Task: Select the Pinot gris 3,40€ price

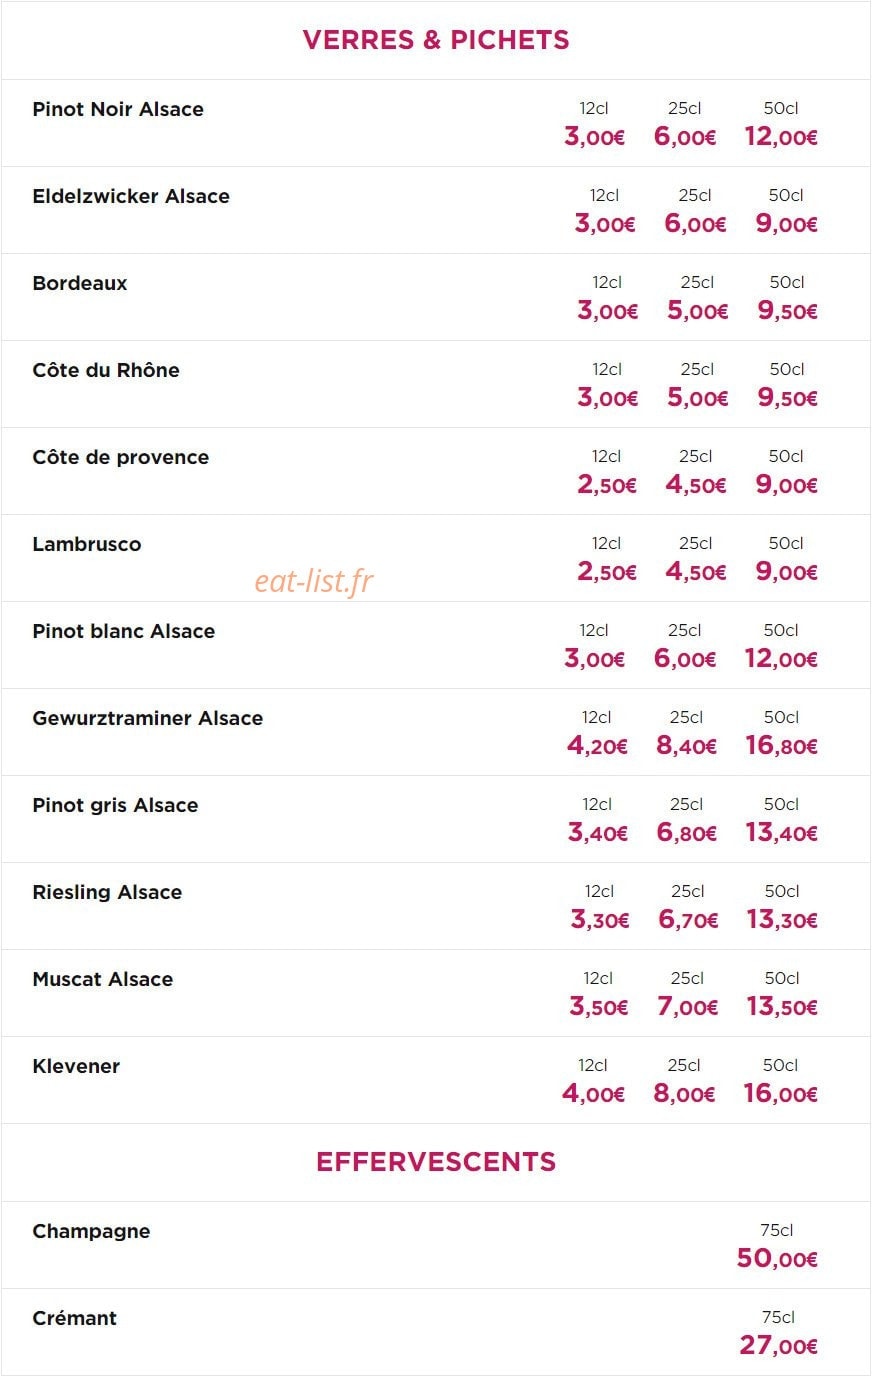Action: [x=598, y=833]
